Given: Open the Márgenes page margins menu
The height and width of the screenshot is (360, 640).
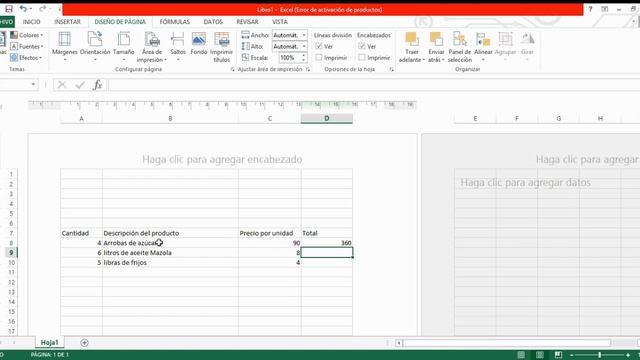Looking at the screenshot, I should 64,47.
